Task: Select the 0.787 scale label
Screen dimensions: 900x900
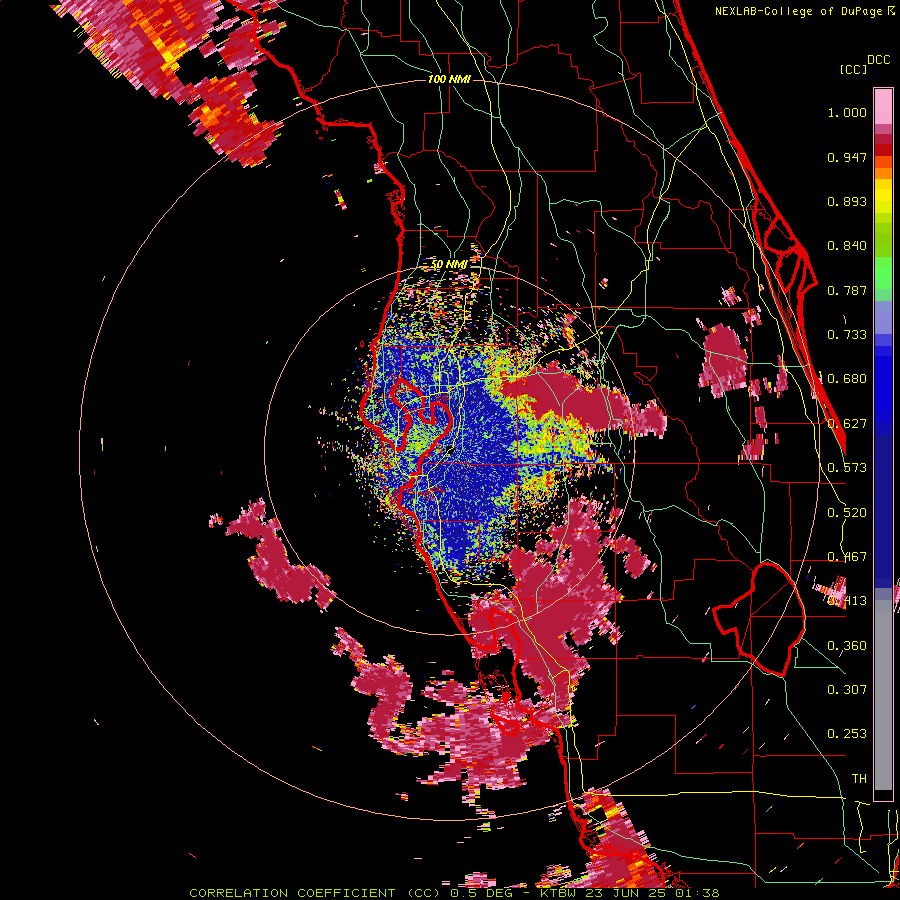Action: point(847,290)
